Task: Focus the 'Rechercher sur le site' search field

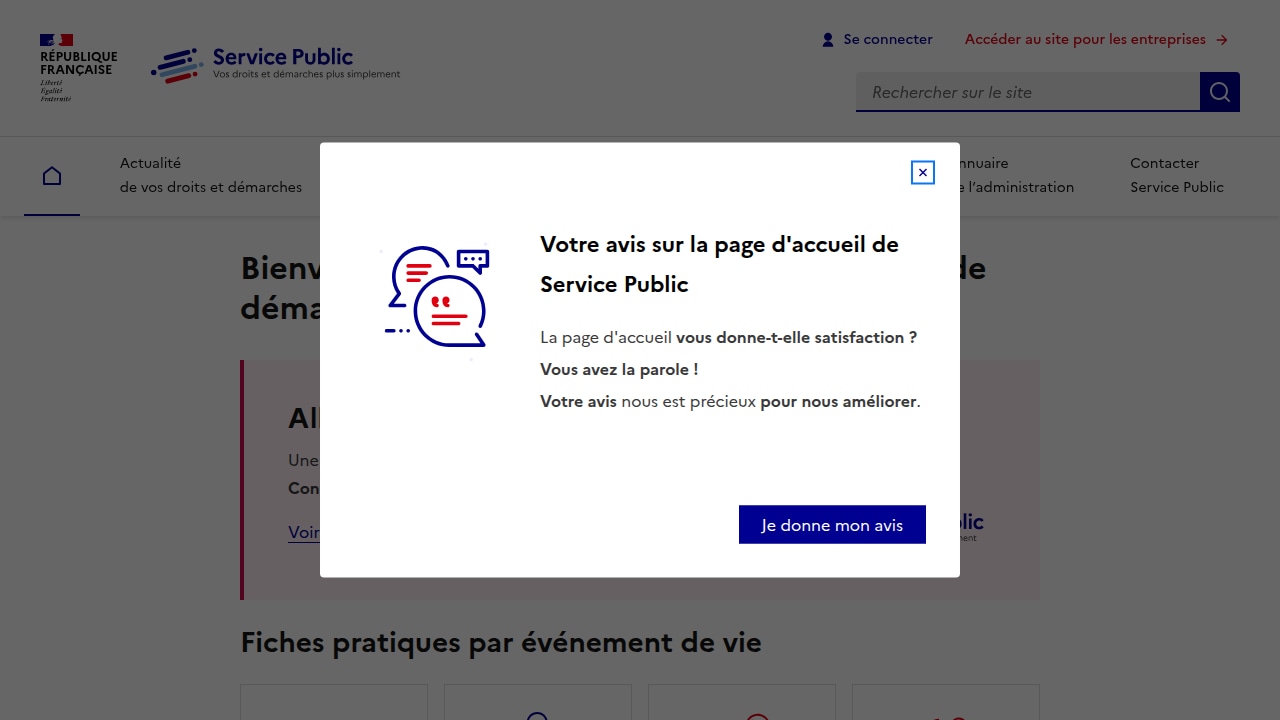Action: [x=1028, y=92]
